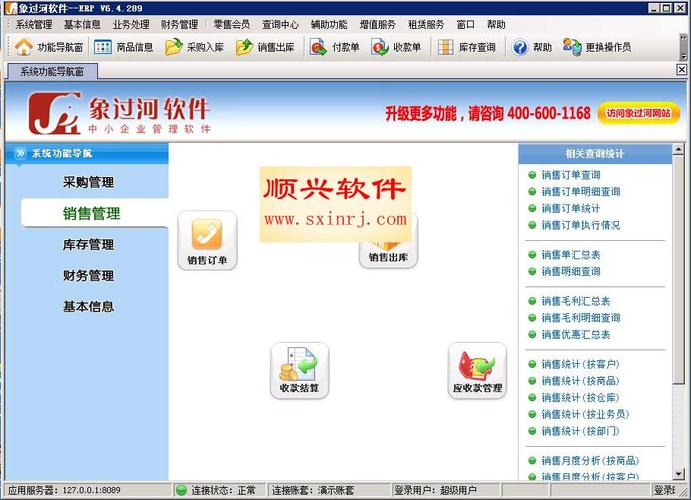Screen dimensions: 691x500
Task: Open the 增值服务 menu
Action: [x=377, y=25]
